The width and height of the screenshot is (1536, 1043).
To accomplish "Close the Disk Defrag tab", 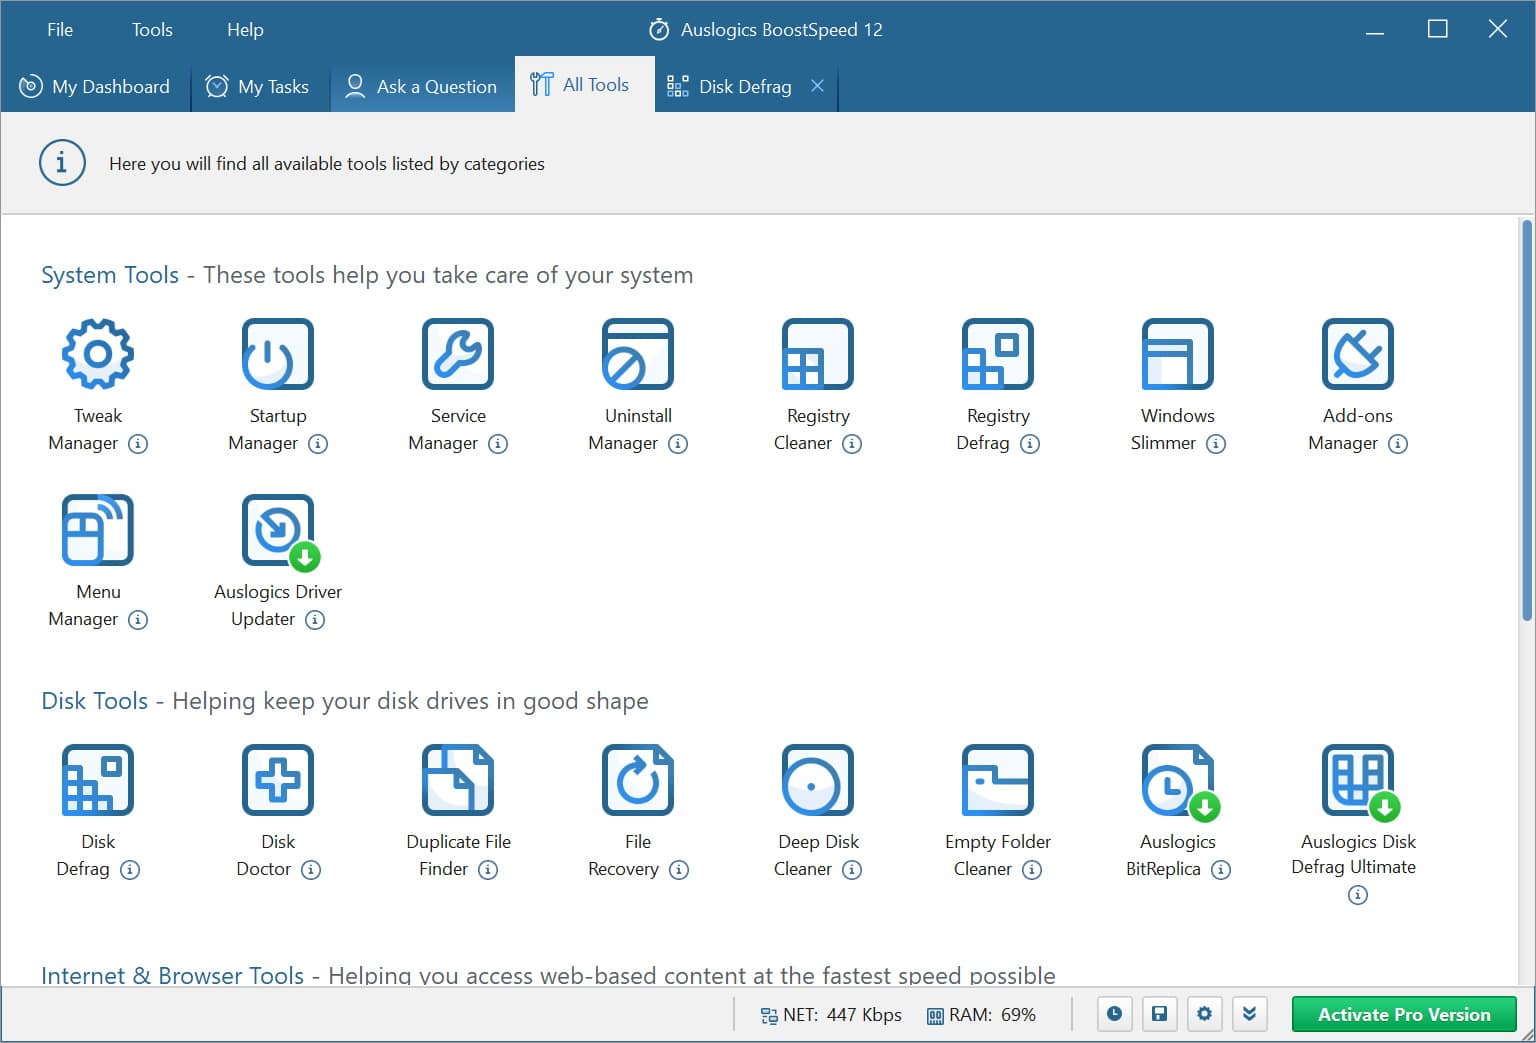I will [817, 86].
